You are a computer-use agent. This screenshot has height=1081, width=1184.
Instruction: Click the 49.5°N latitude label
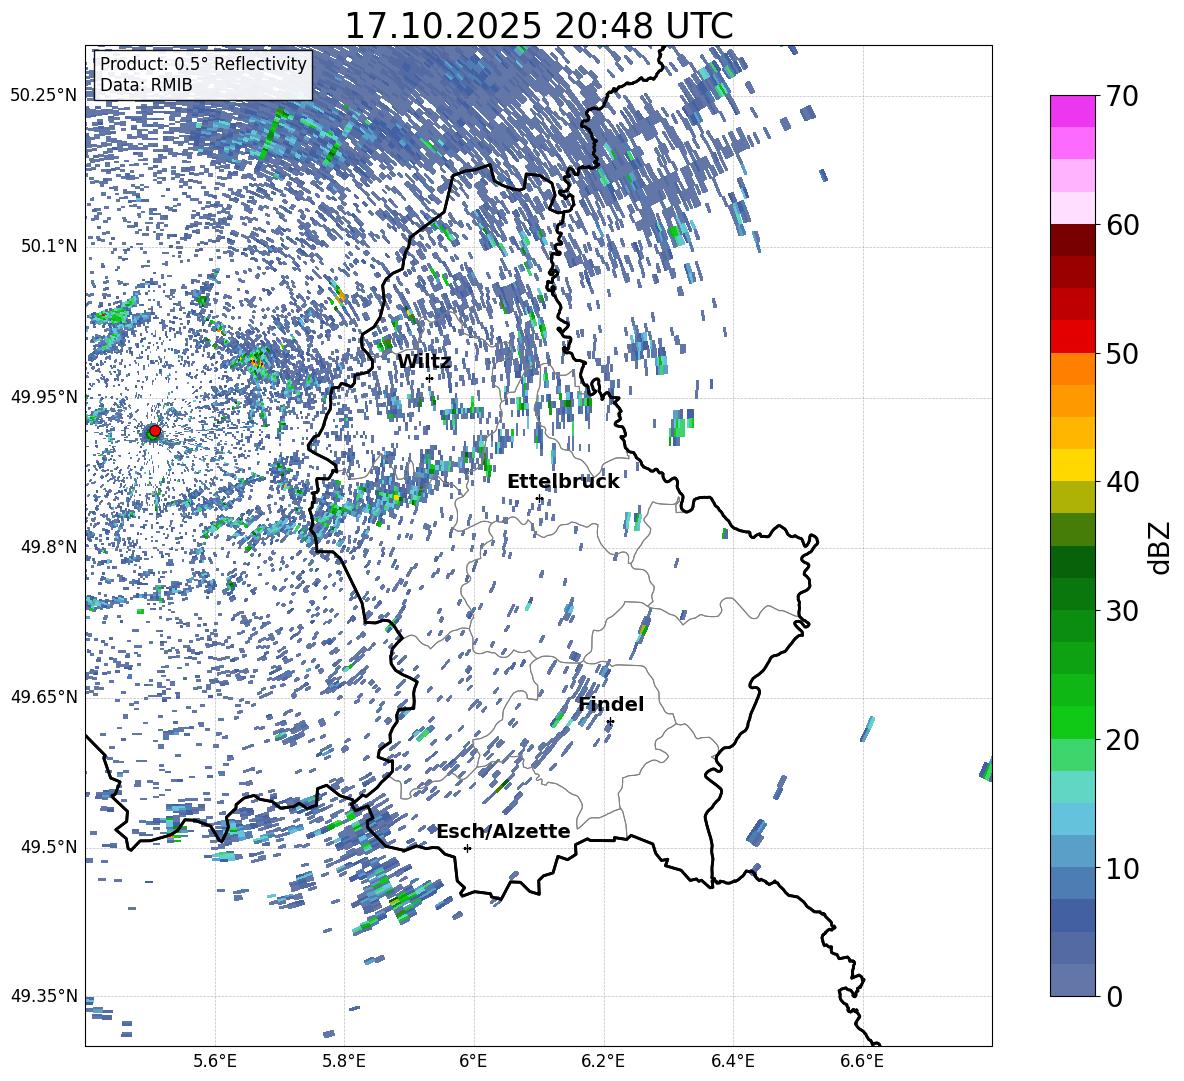tap(49, 846)
